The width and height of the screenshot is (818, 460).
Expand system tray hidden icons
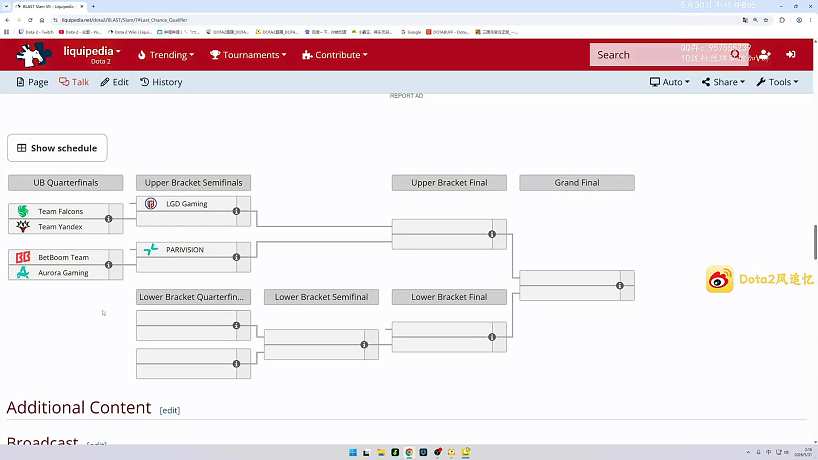coord(748,452)
